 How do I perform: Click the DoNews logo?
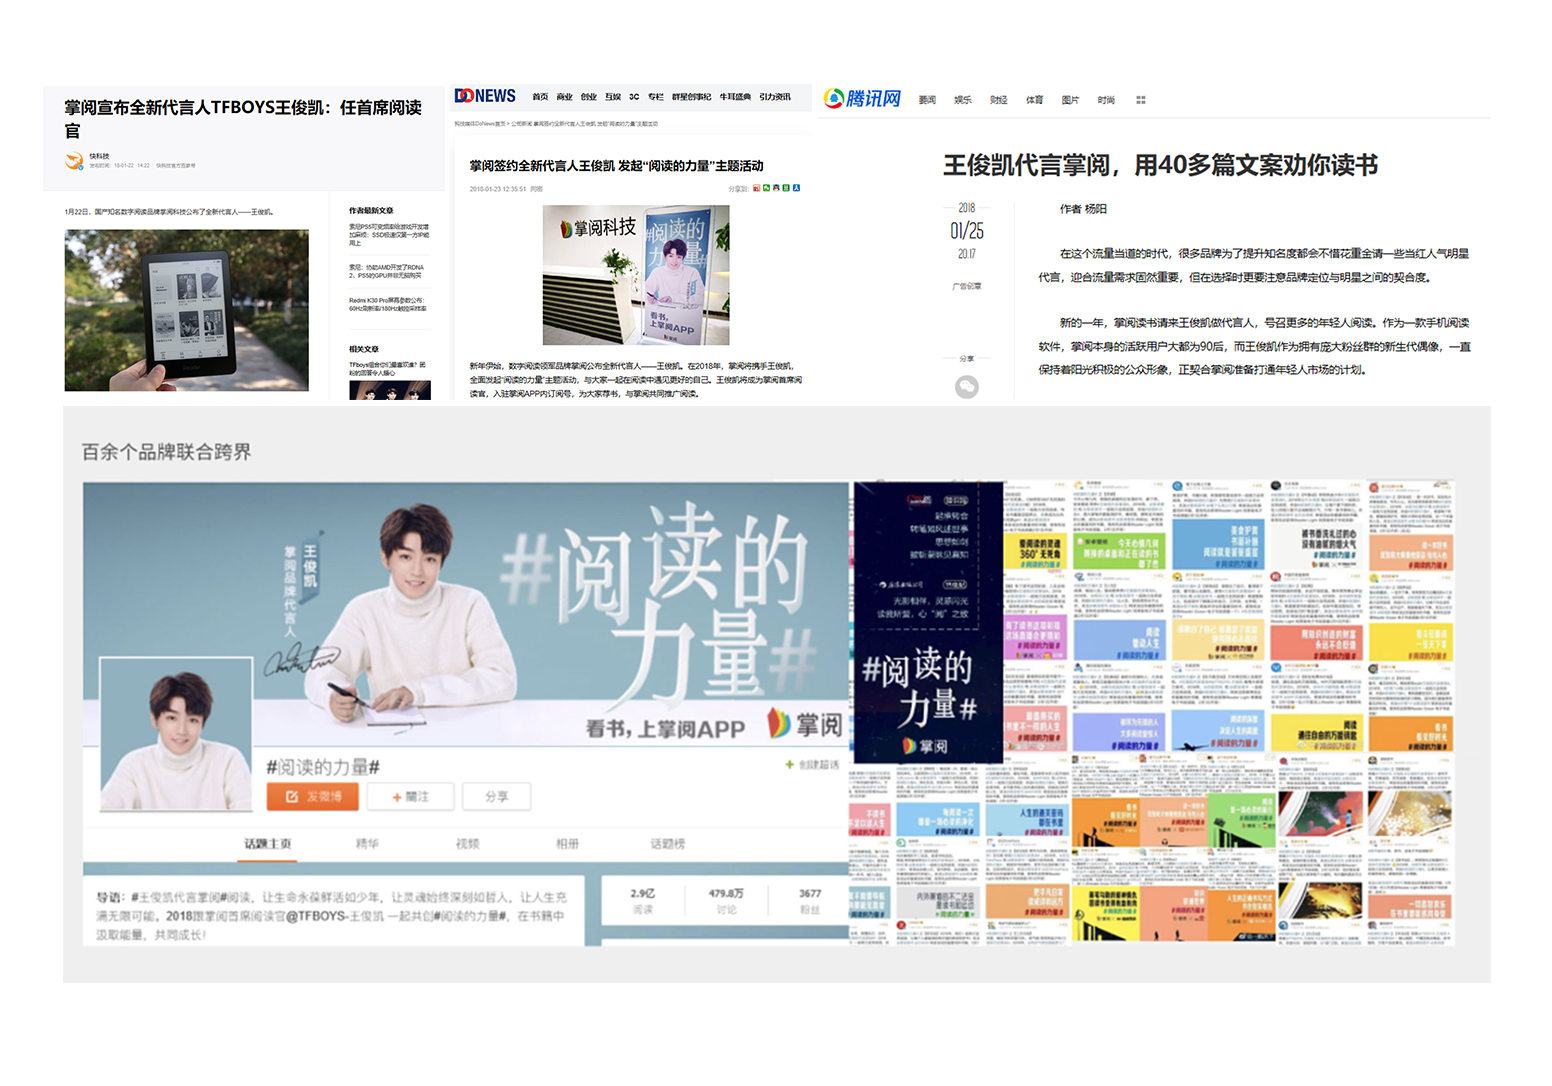point(485,96)
